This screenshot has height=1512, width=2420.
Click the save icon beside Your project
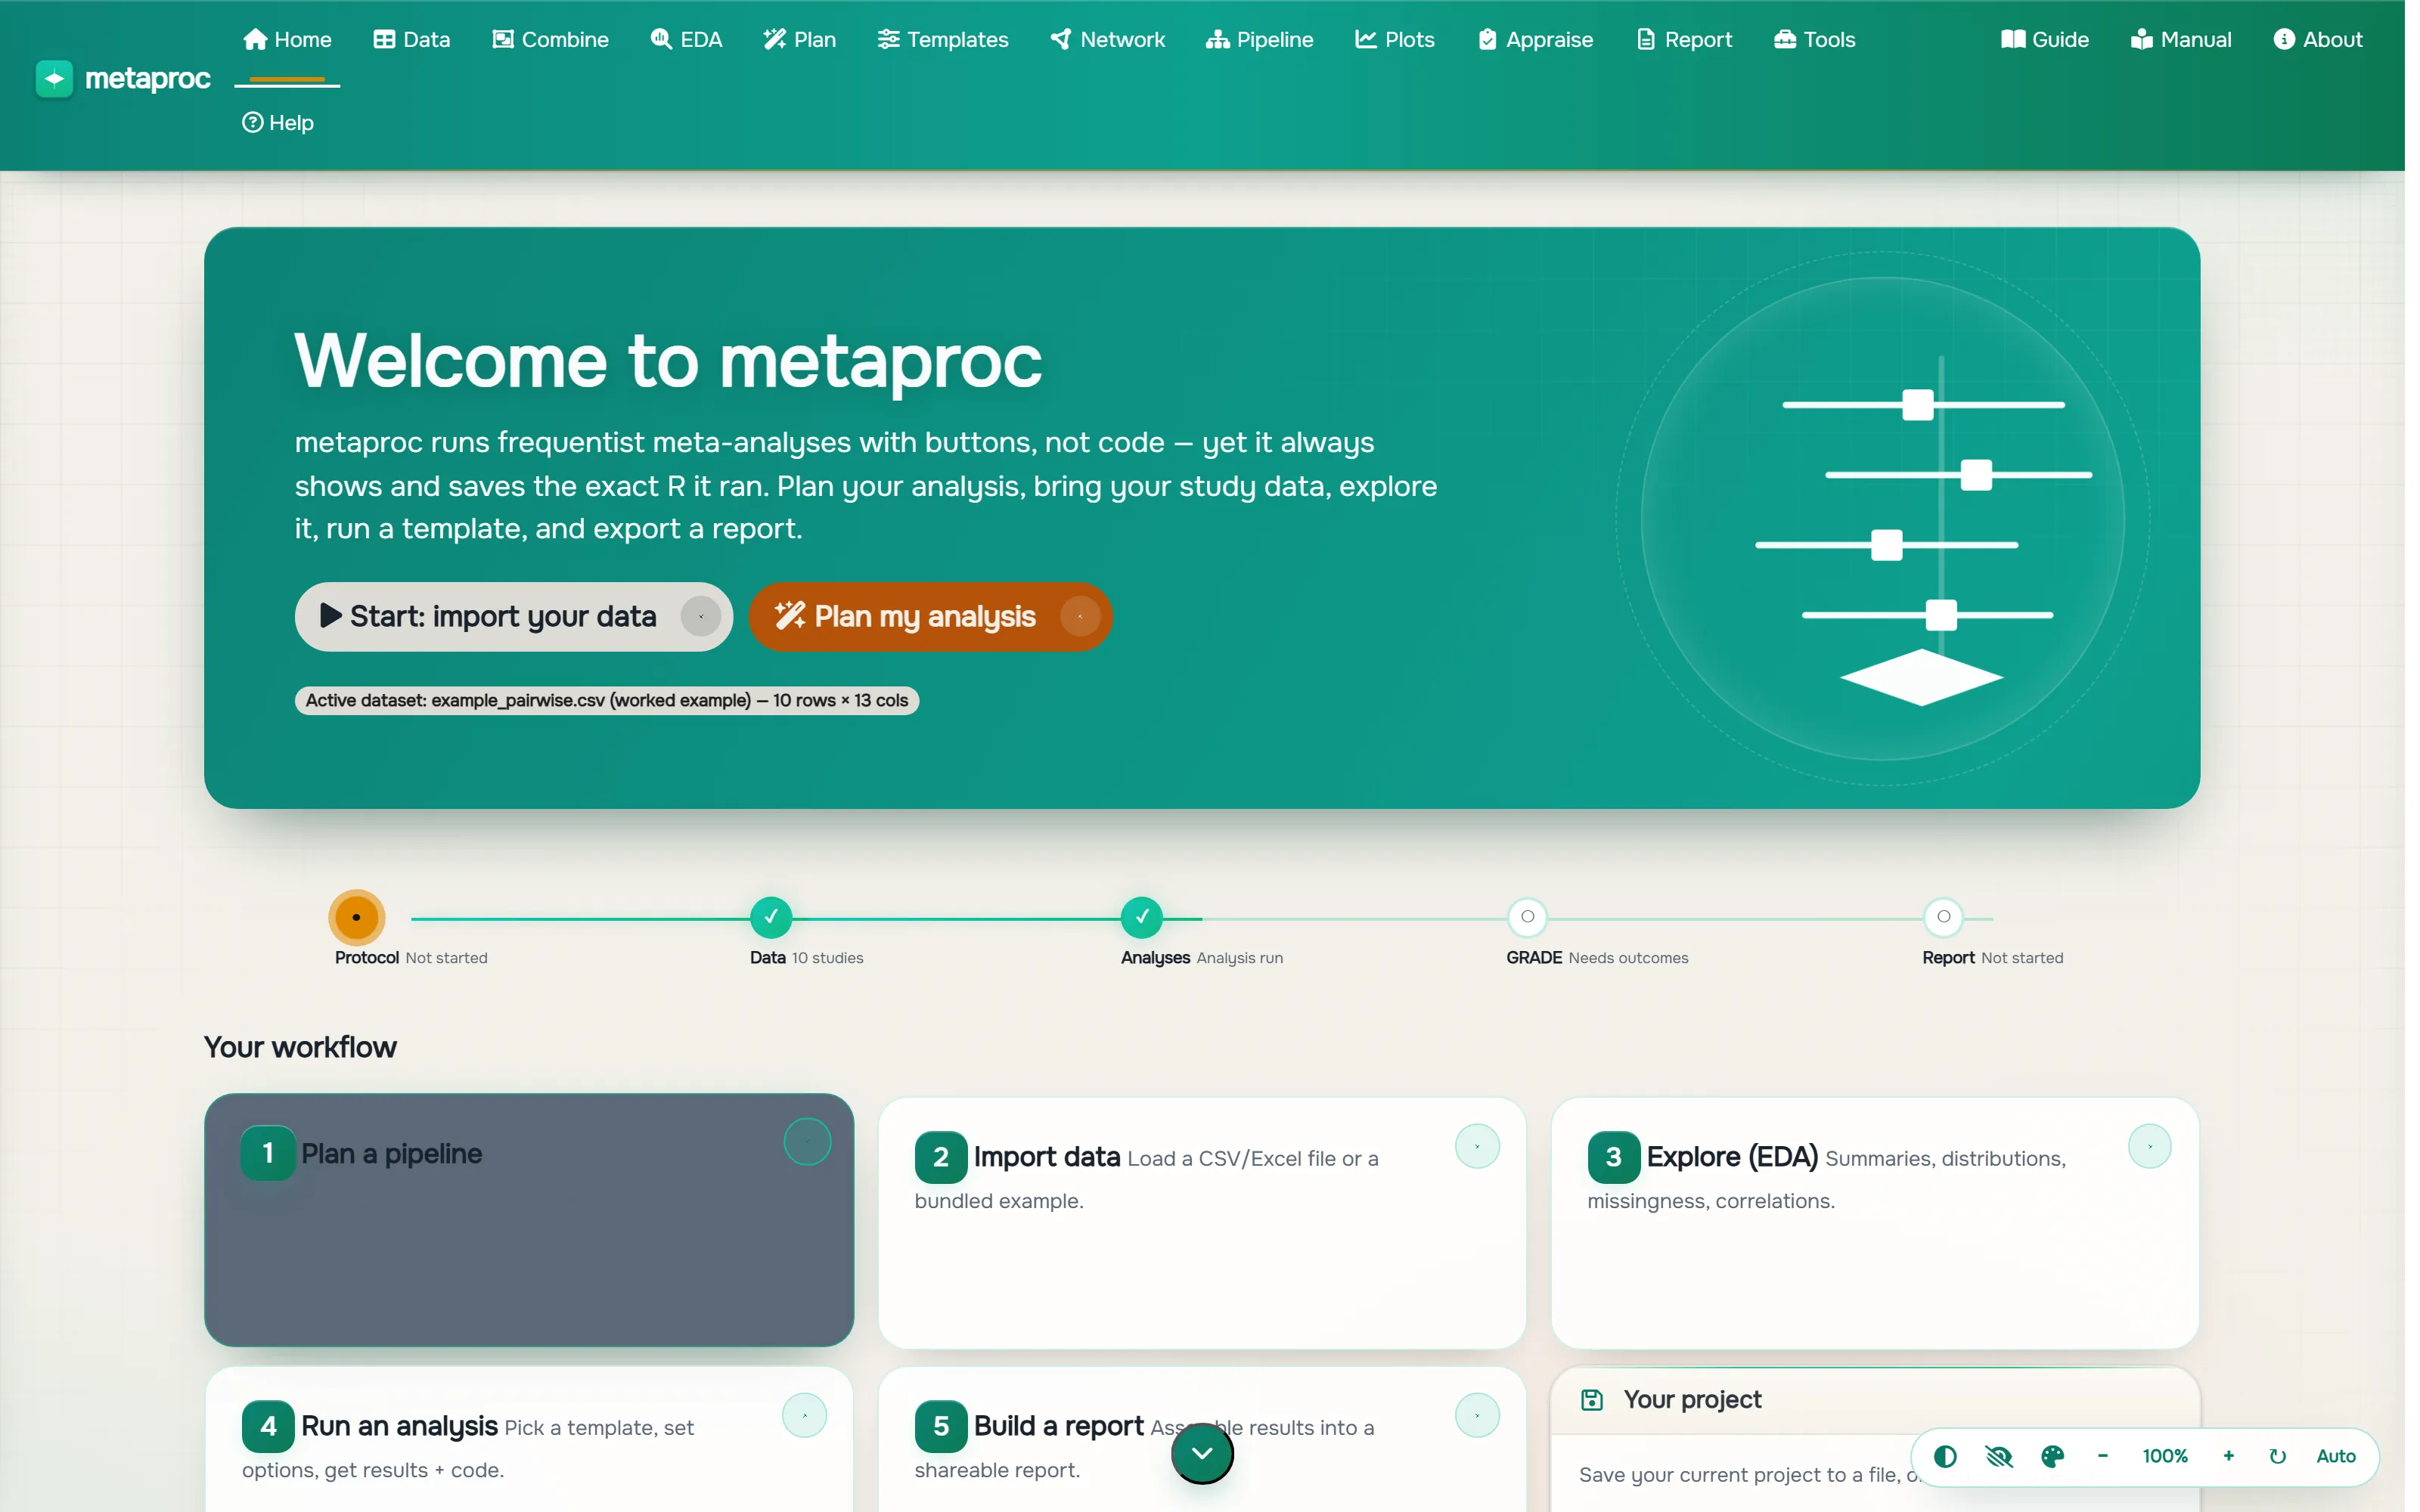[x=1592, y=1399]
